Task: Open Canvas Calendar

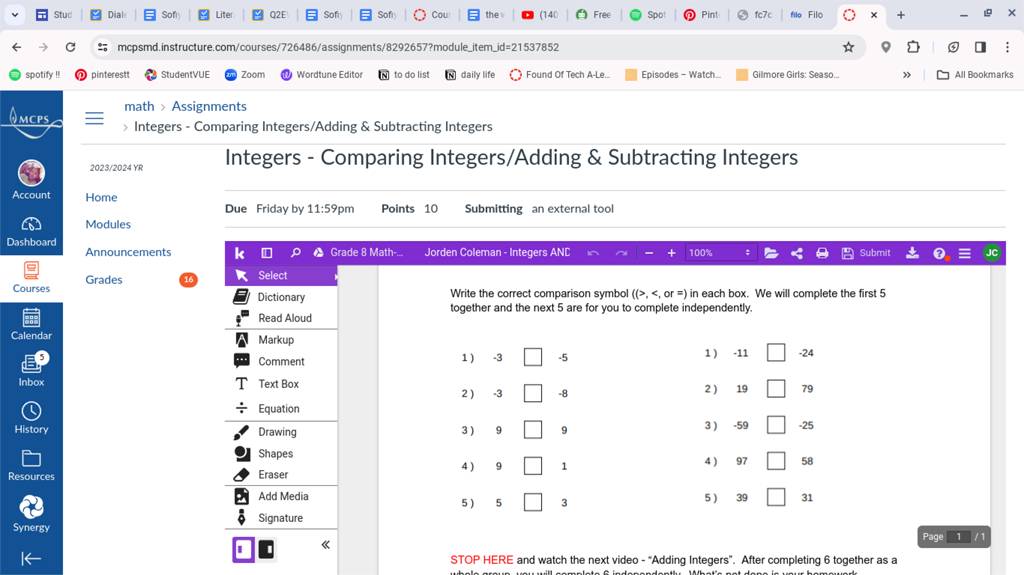Action: click(x=31, y=325)
